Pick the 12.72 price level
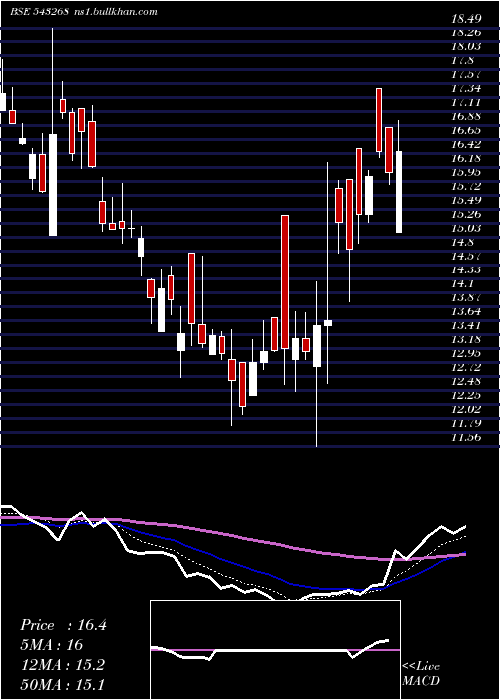 coord(466,367)
